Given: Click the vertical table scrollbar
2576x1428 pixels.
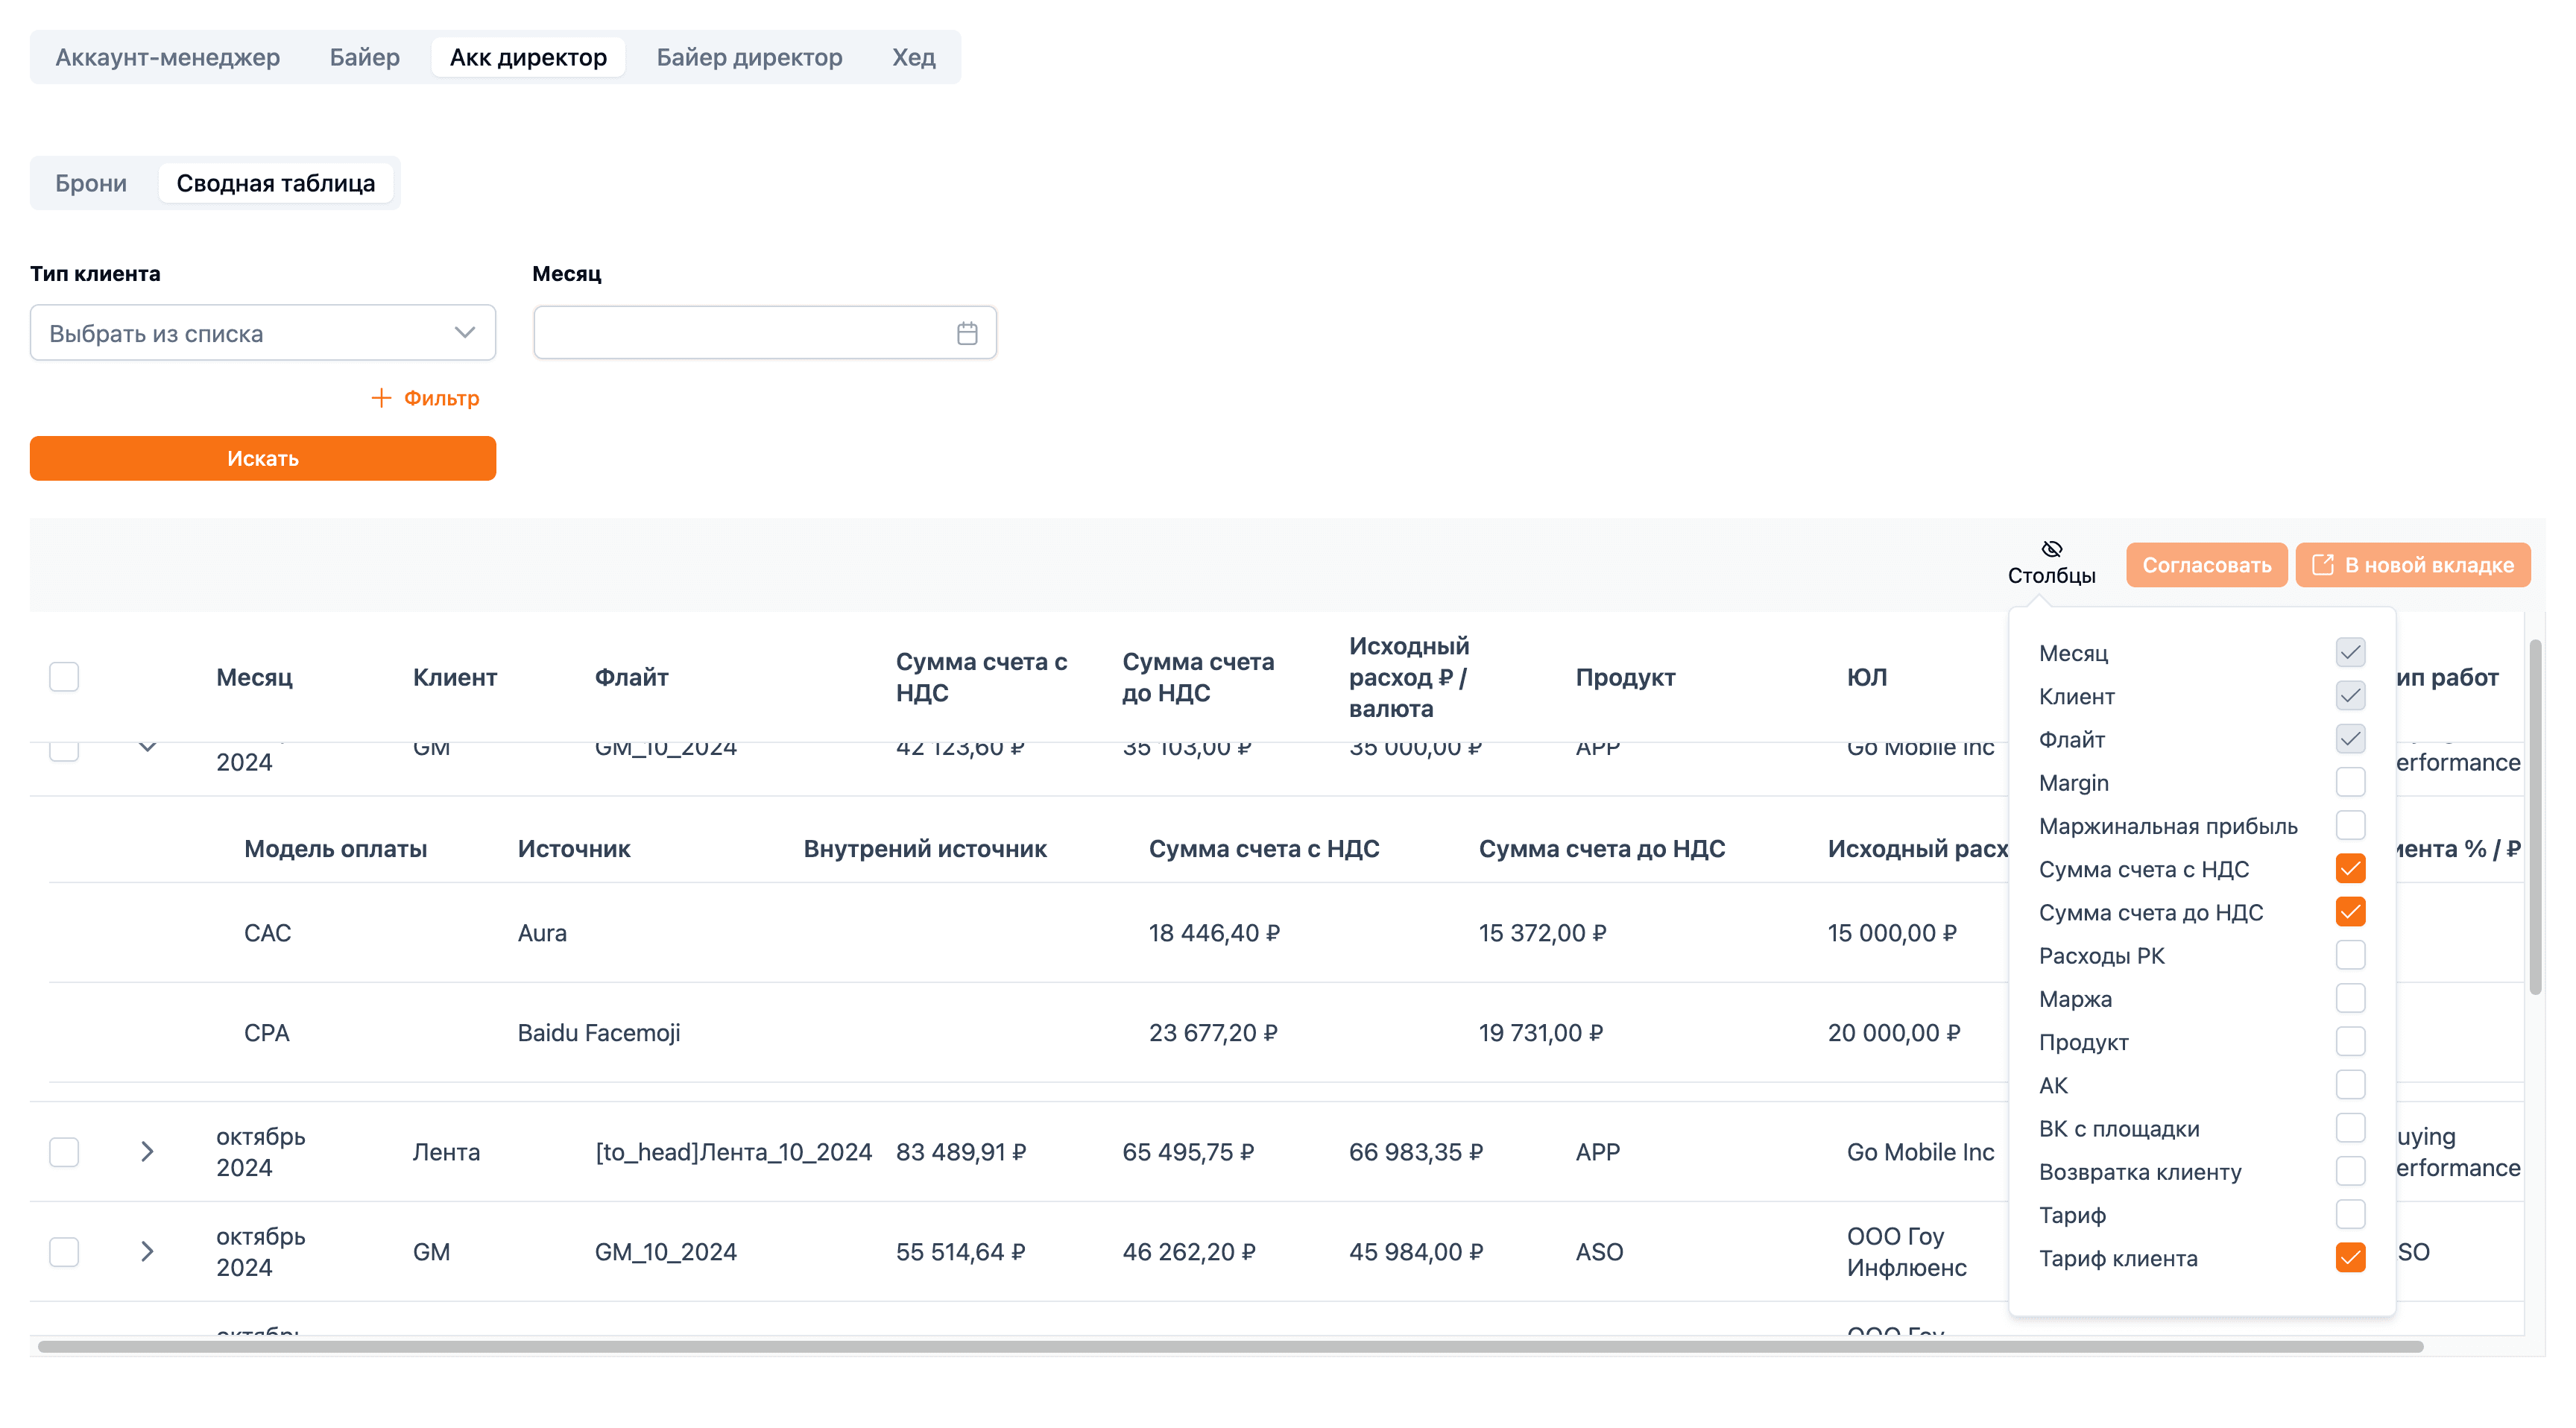Looking at the screenshot, I should click(2535, 816).
